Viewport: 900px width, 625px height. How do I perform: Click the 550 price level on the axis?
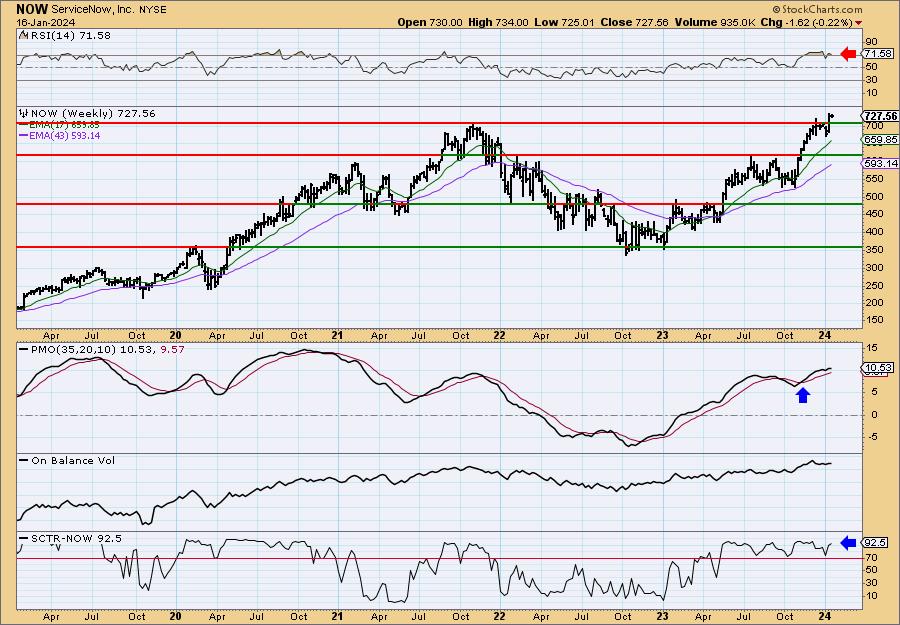pos(874,178)
